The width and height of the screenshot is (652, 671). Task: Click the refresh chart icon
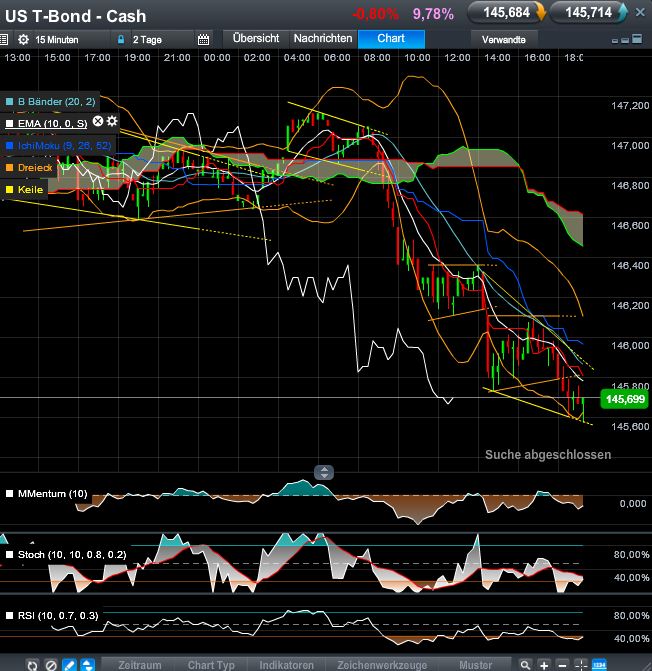click(x=33, y=665)
